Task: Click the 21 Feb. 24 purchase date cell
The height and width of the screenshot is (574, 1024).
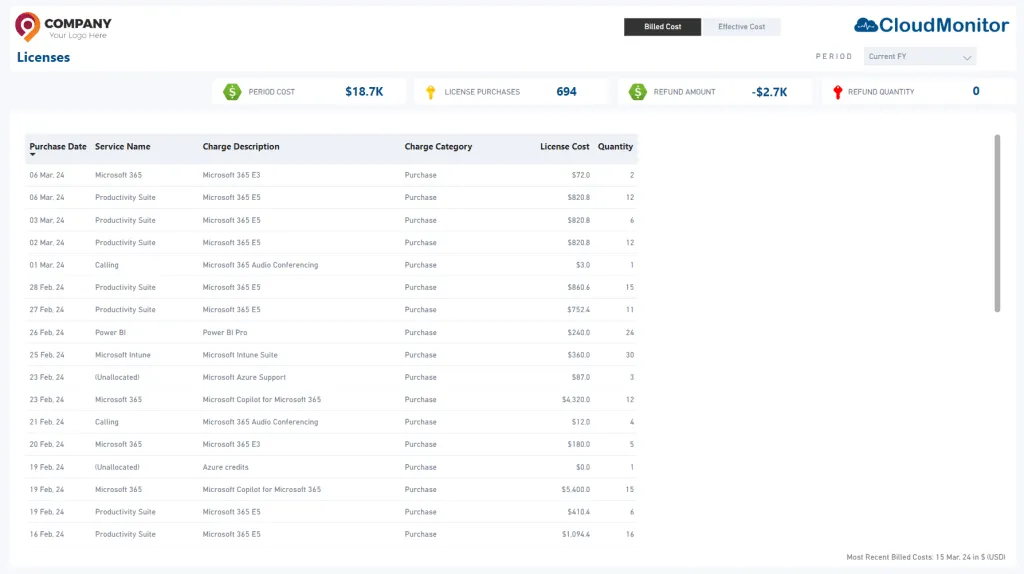Action: click(x=47, y=422)
